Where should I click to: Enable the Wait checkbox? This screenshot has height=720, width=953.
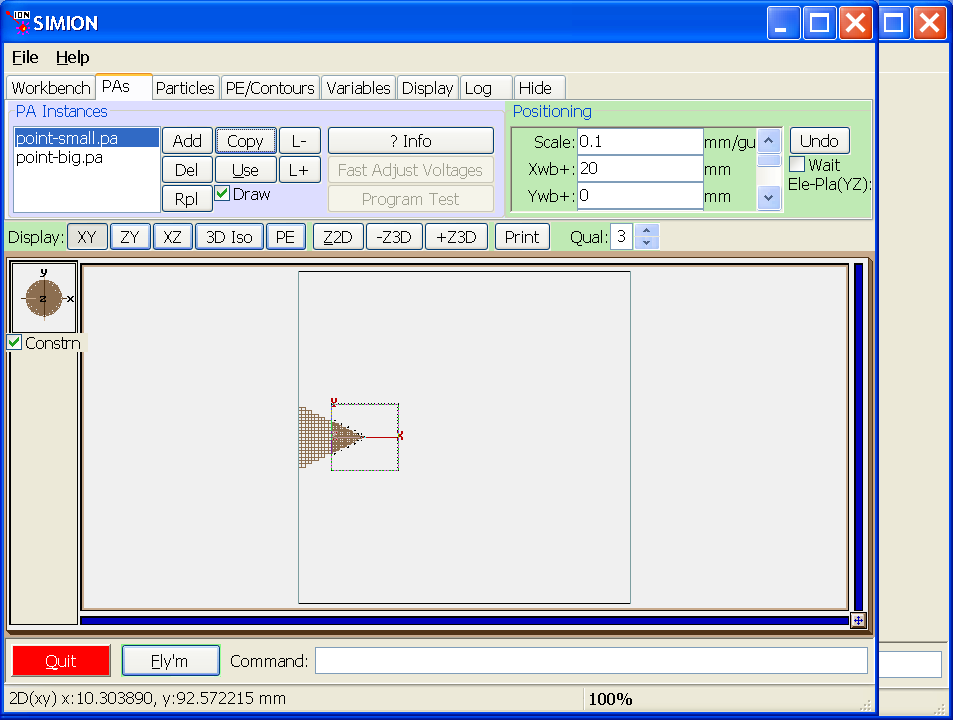point(797,164)
